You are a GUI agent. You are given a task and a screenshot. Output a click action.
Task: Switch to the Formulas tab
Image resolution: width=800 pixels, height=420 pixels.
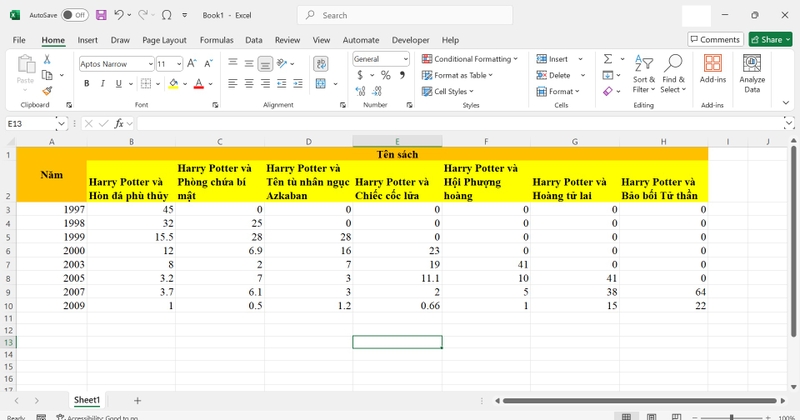coord(216,40)
